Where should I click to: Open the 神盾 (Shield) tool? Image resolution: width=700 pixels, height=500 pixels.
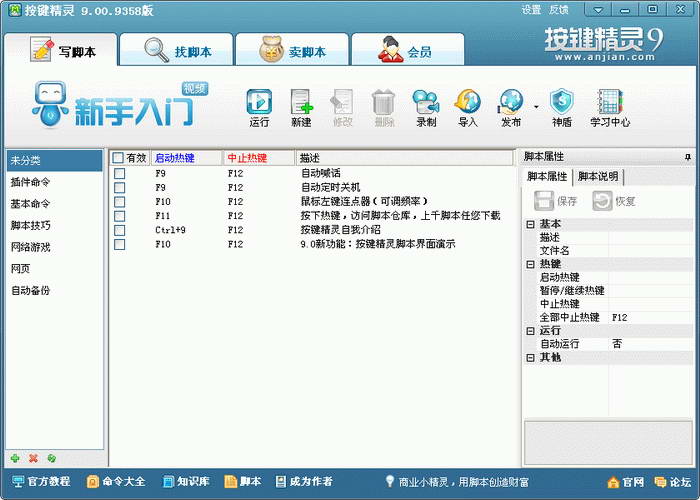pyautogui.click(x=562, y=107)
